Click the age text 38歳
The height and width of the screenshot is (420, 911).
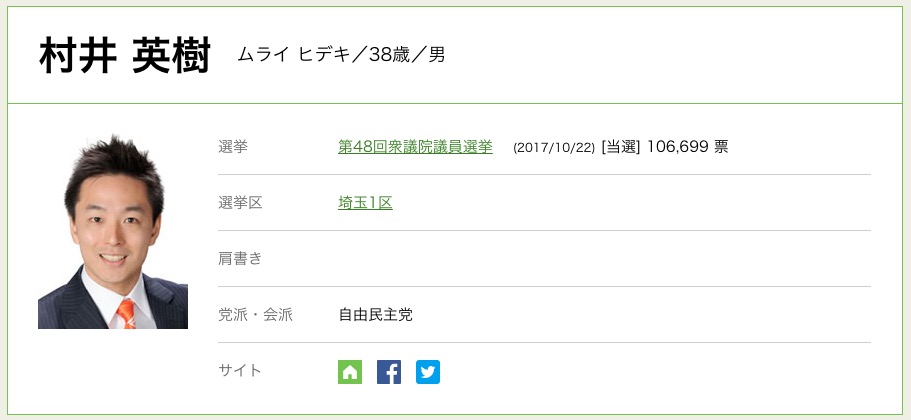(x=394, y=55)
